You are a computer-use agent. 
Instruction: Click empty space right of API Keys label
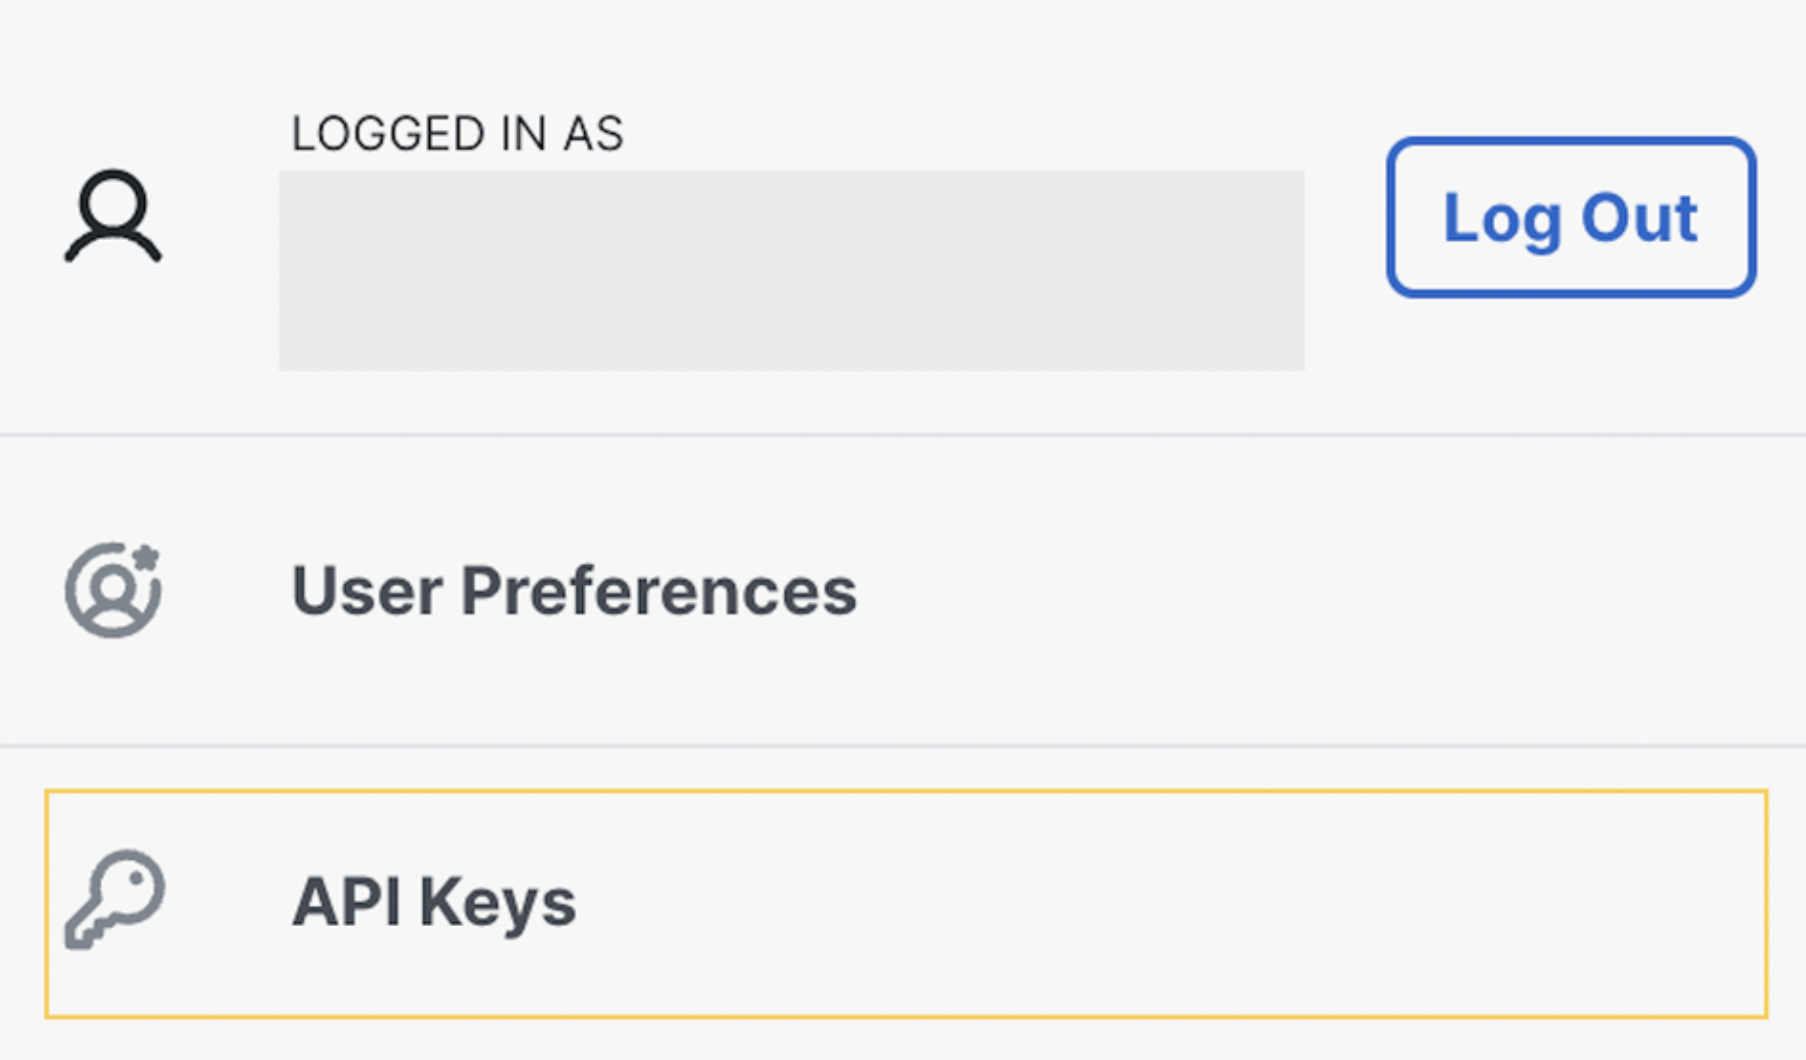1170,904
